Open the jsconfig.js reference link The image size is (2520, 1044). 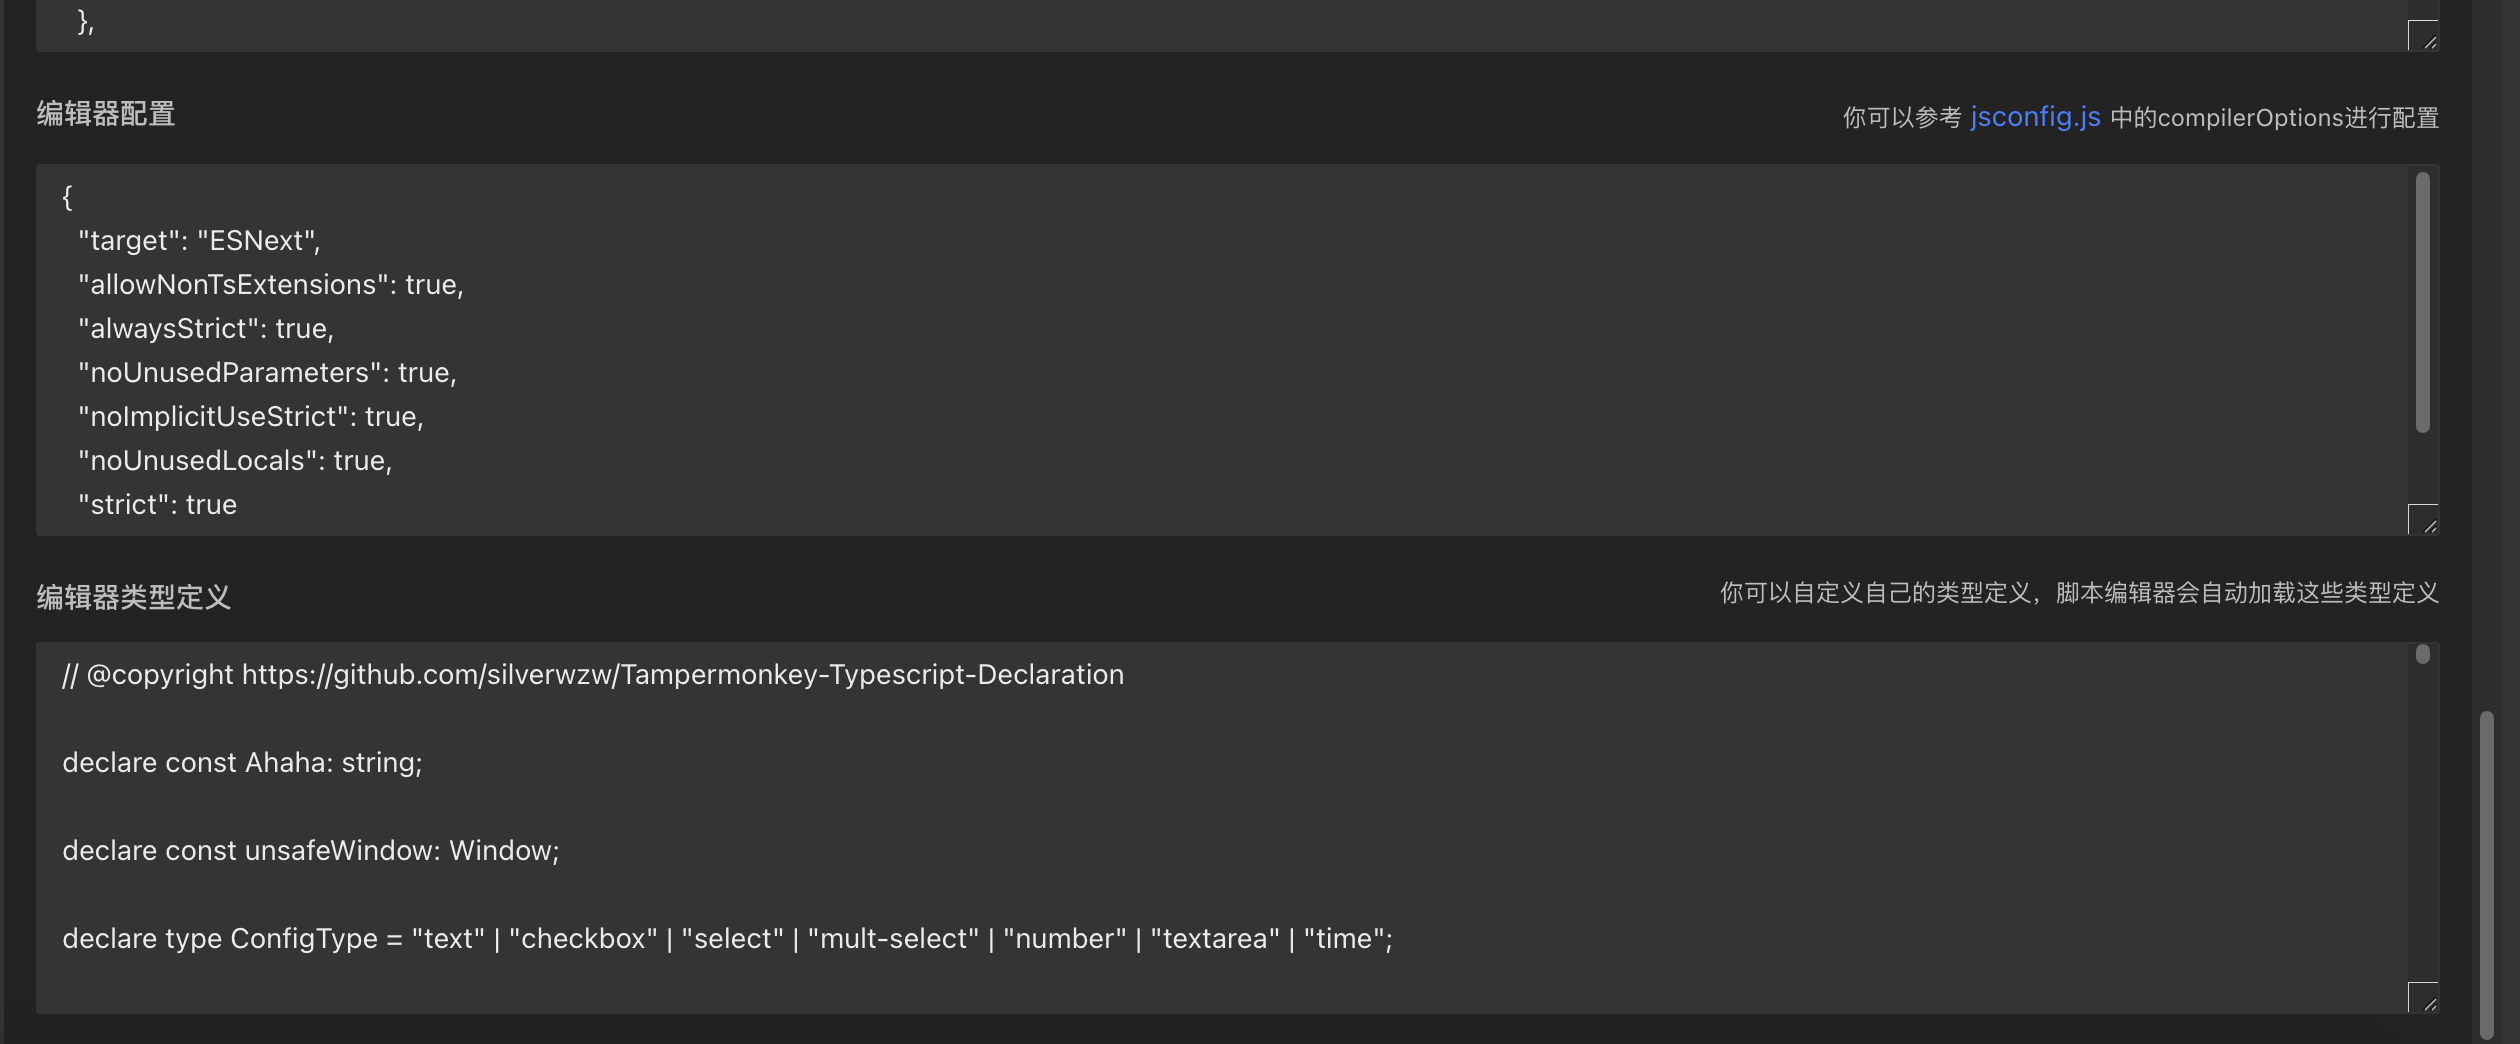click(2035, 117)
